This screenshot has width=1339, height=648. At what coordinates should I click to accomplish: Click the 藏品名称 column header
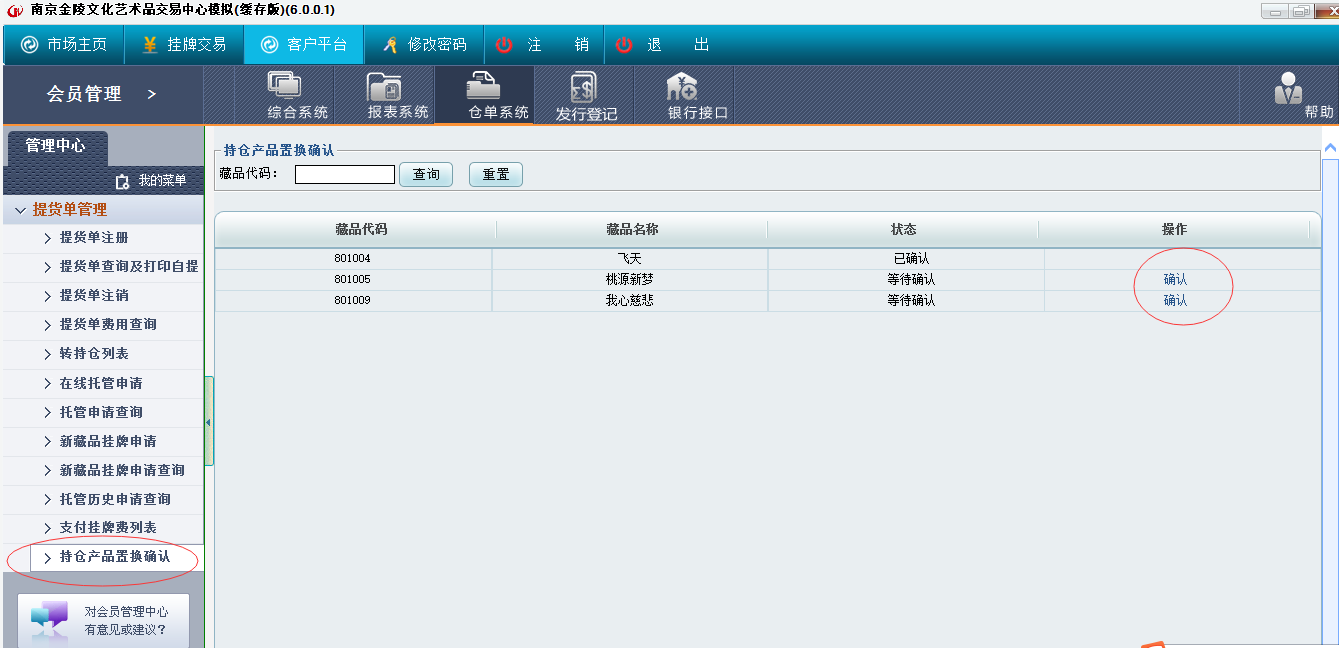(632, 230)
